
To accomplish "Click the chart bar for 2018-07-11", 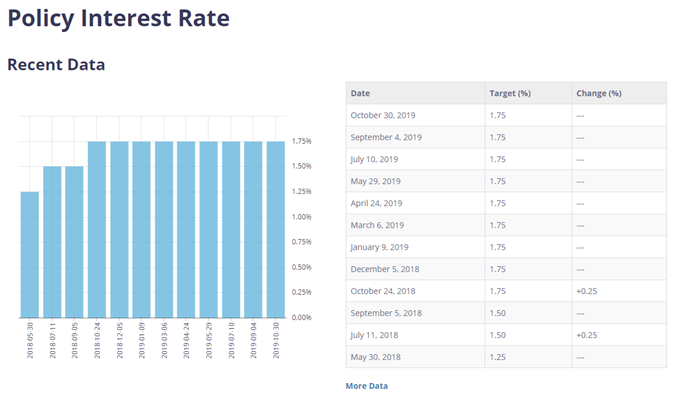I will tap(52, 242).
